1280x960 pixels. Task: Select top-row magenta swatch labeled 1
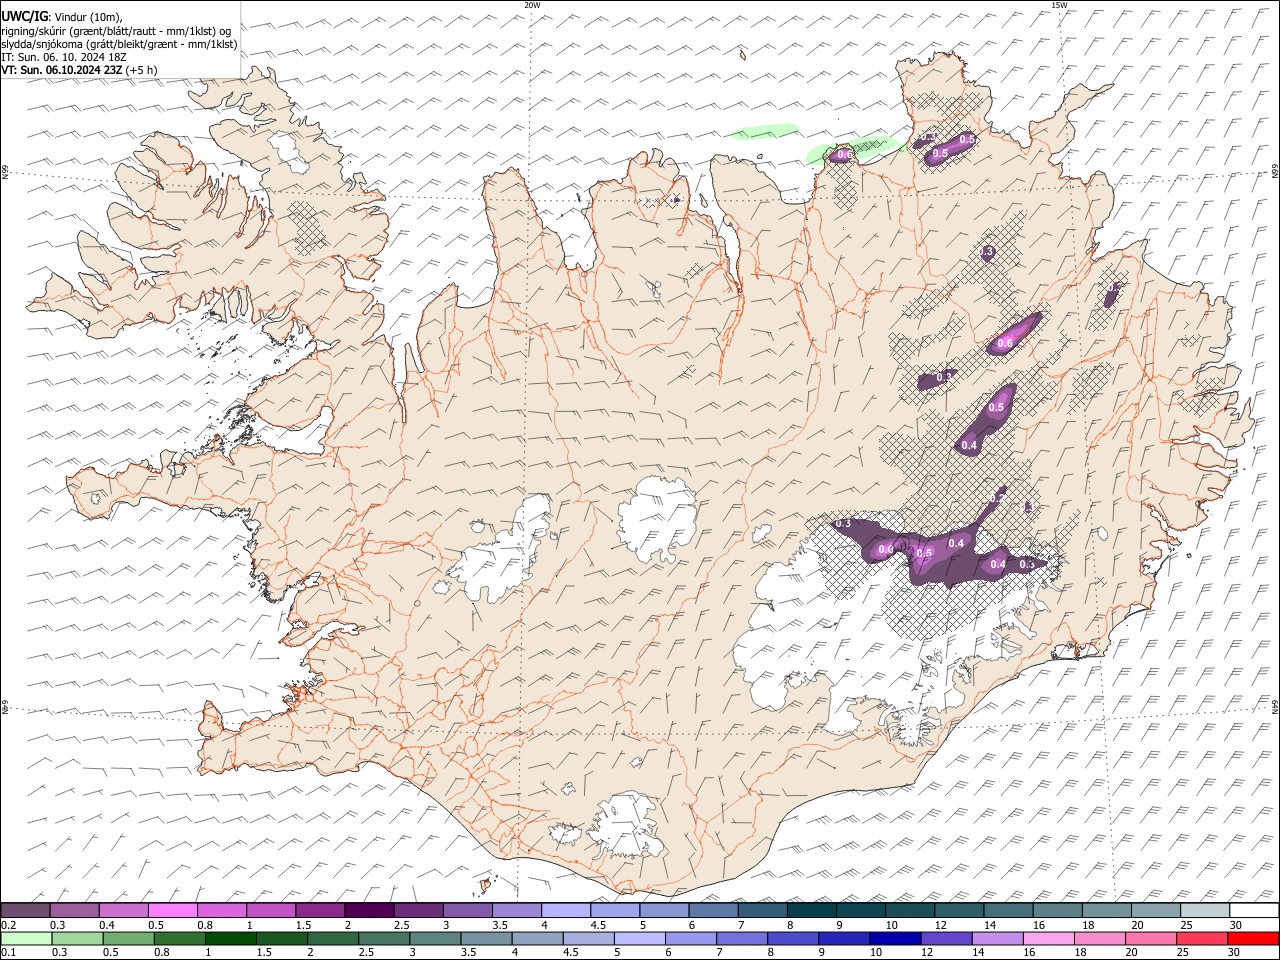tap(270, 911)
